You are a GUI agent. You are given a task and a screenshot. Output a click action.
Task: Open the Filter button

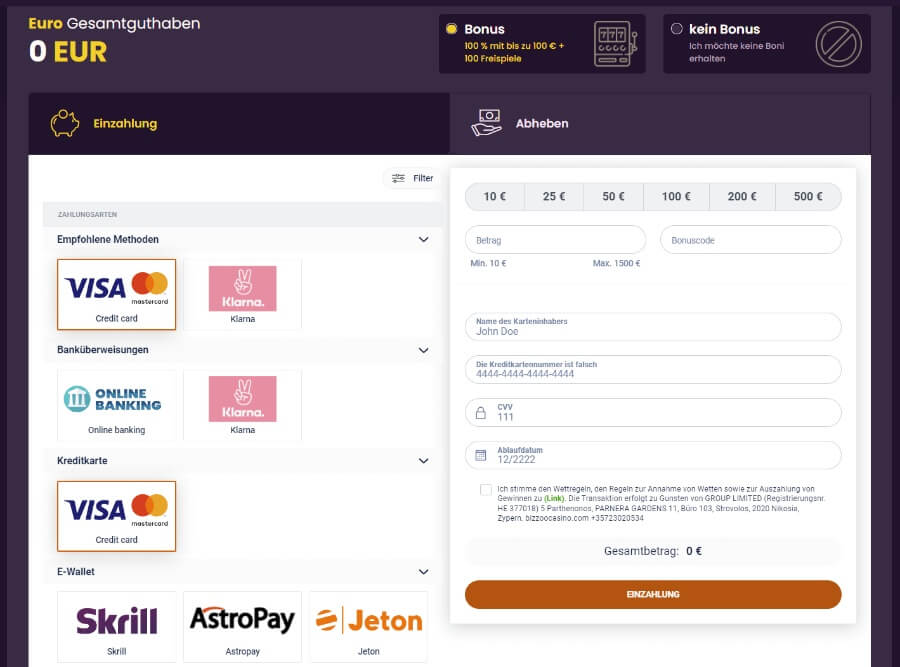(413, 179)
